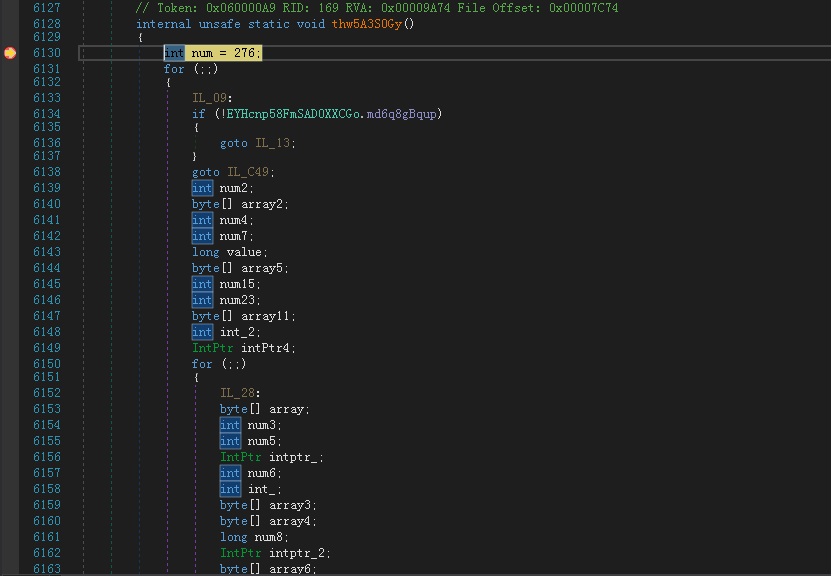Select variable intPtr4
831x576 pixels.
click(x=266, y=348)
